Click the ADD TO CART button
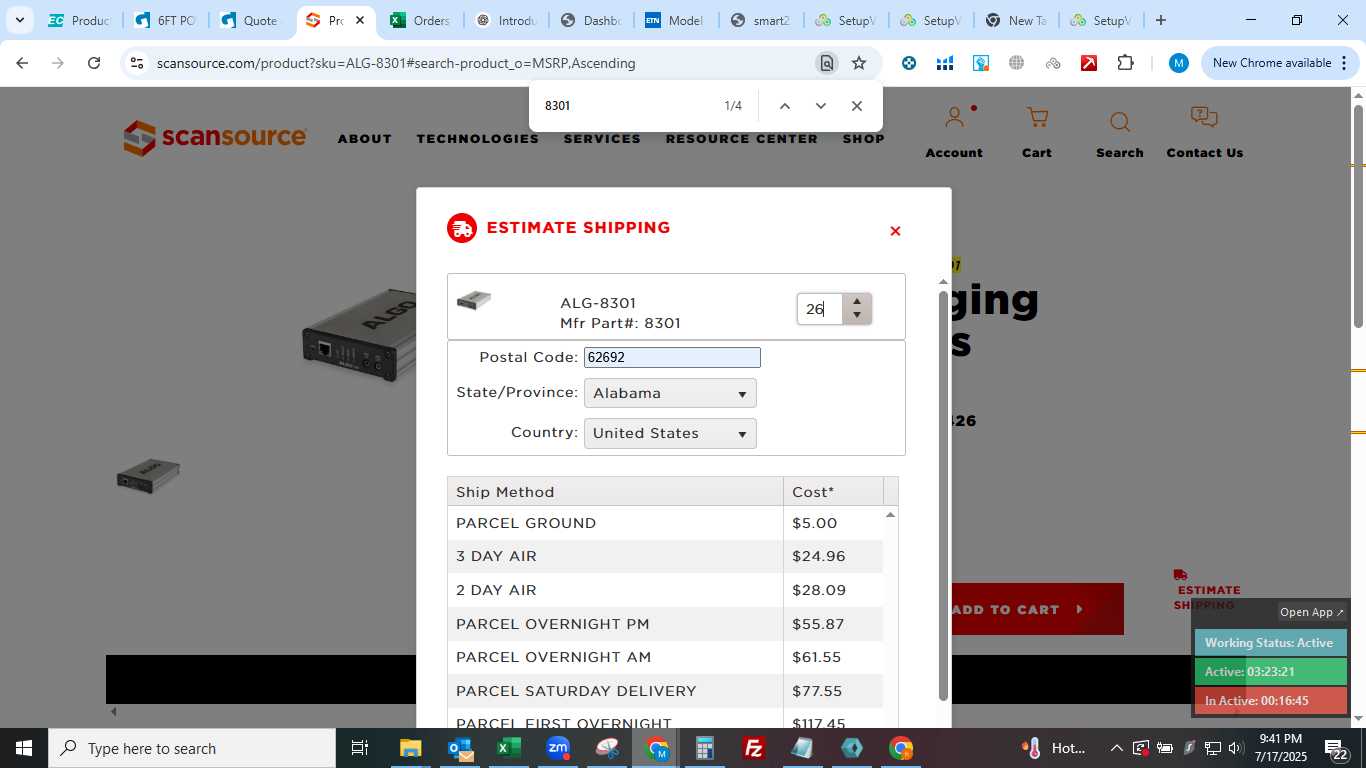1366x768 pixels. click(x=1037, y=609)
